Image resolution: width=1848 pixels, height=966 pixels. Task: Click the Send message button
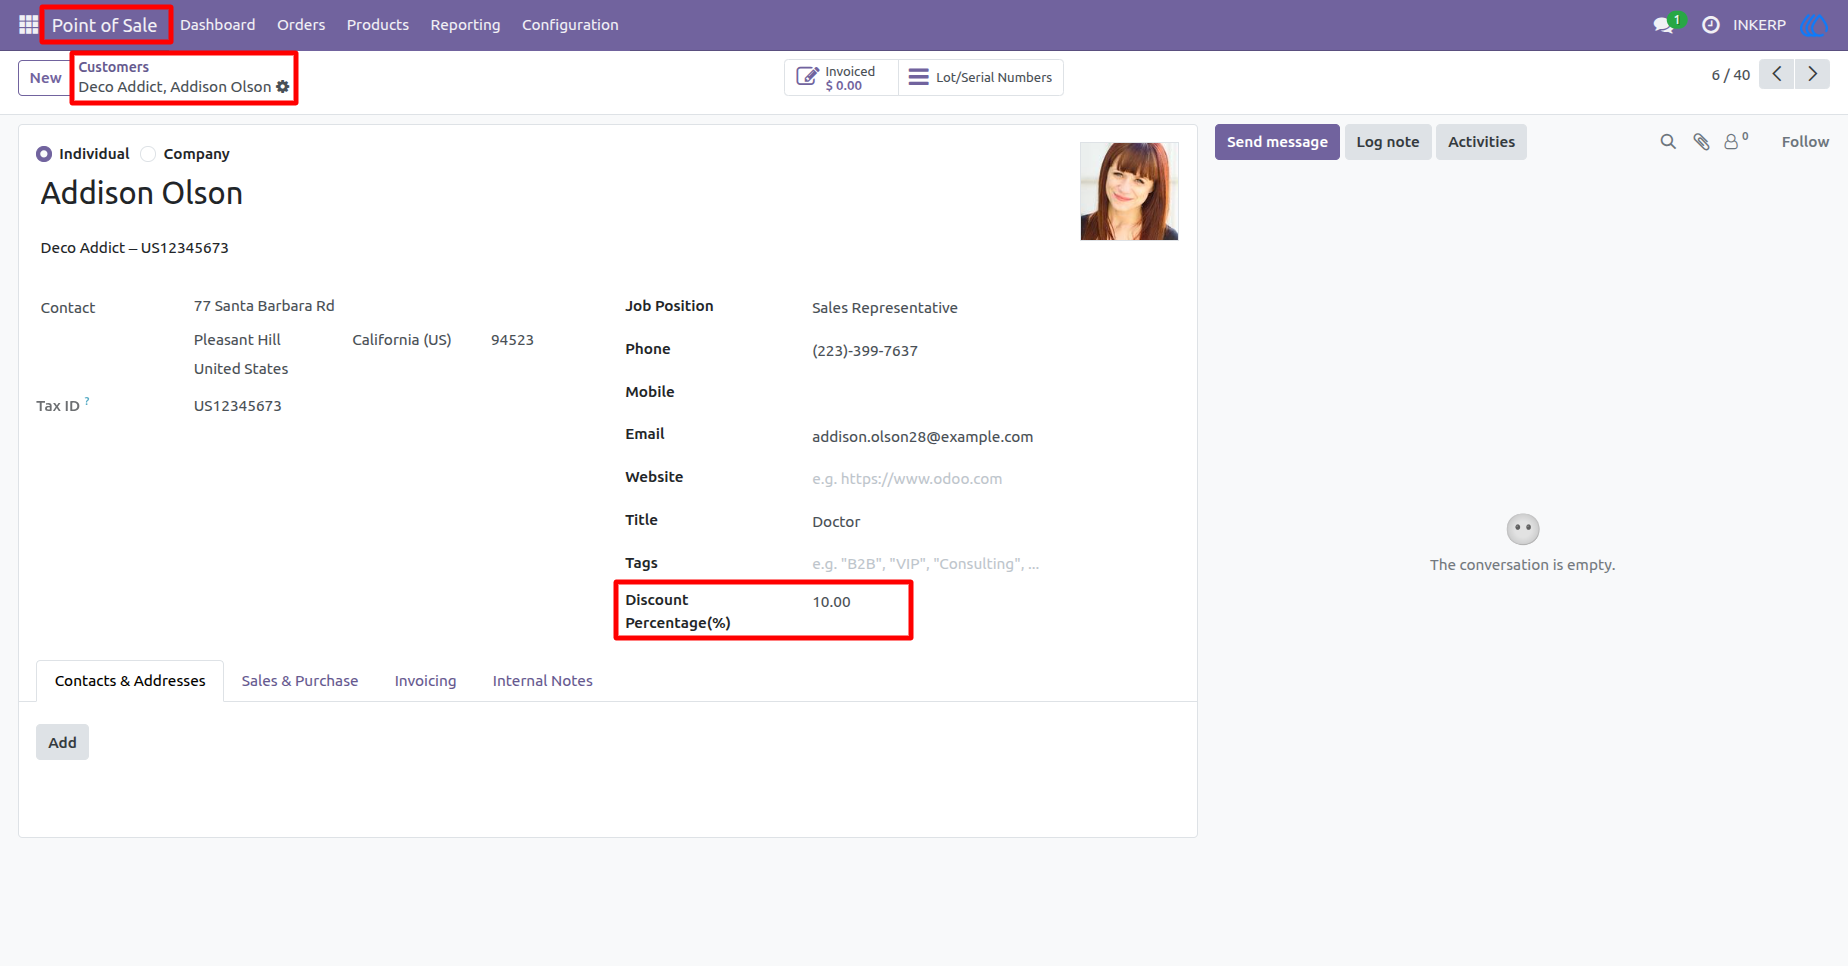point(1277,142)
